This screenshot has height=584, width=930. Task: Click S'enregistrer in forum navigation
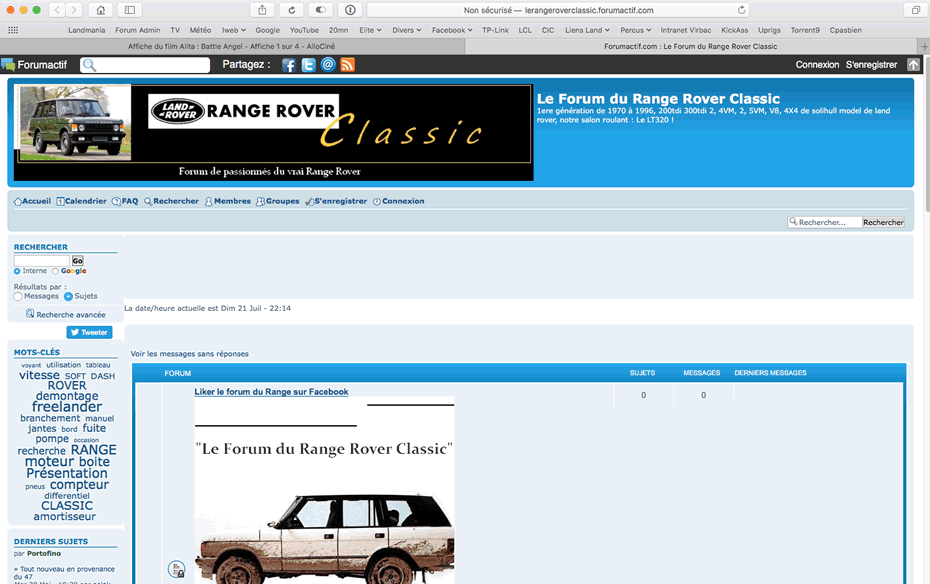pos(336,201)
